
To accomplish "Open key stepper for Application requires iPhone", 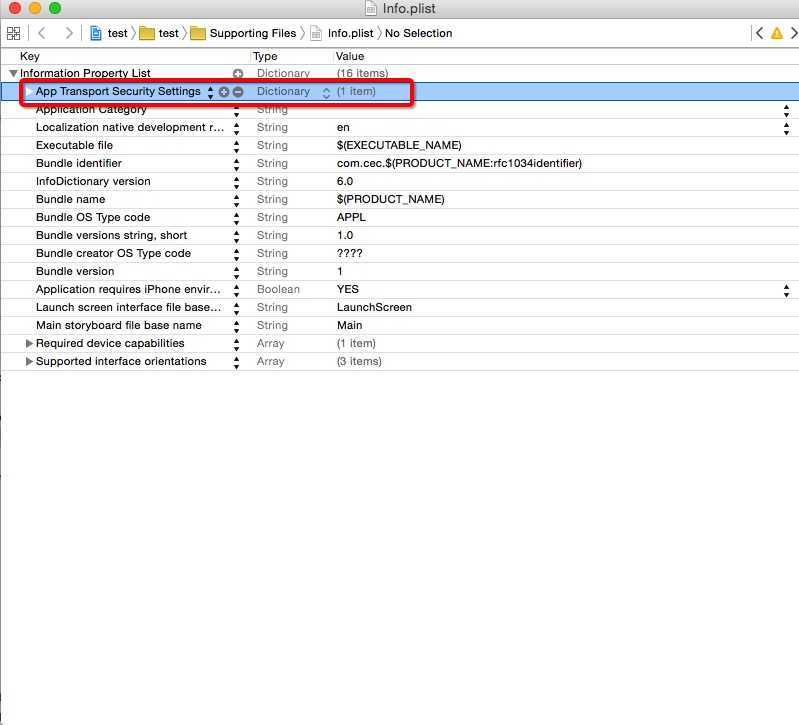I will [x=236, y=290].
